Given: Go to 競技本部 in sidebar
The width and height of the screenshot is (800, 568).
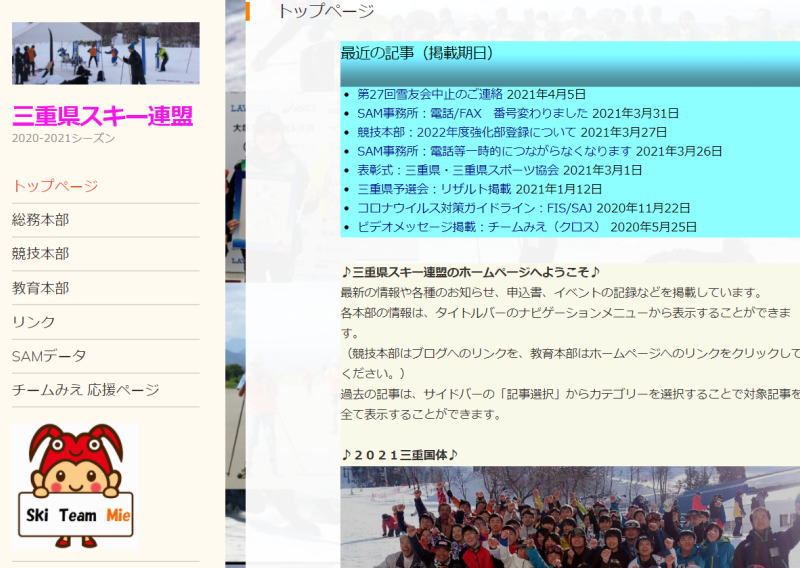Looking at the screenshot, I should [x=41, y=254].
